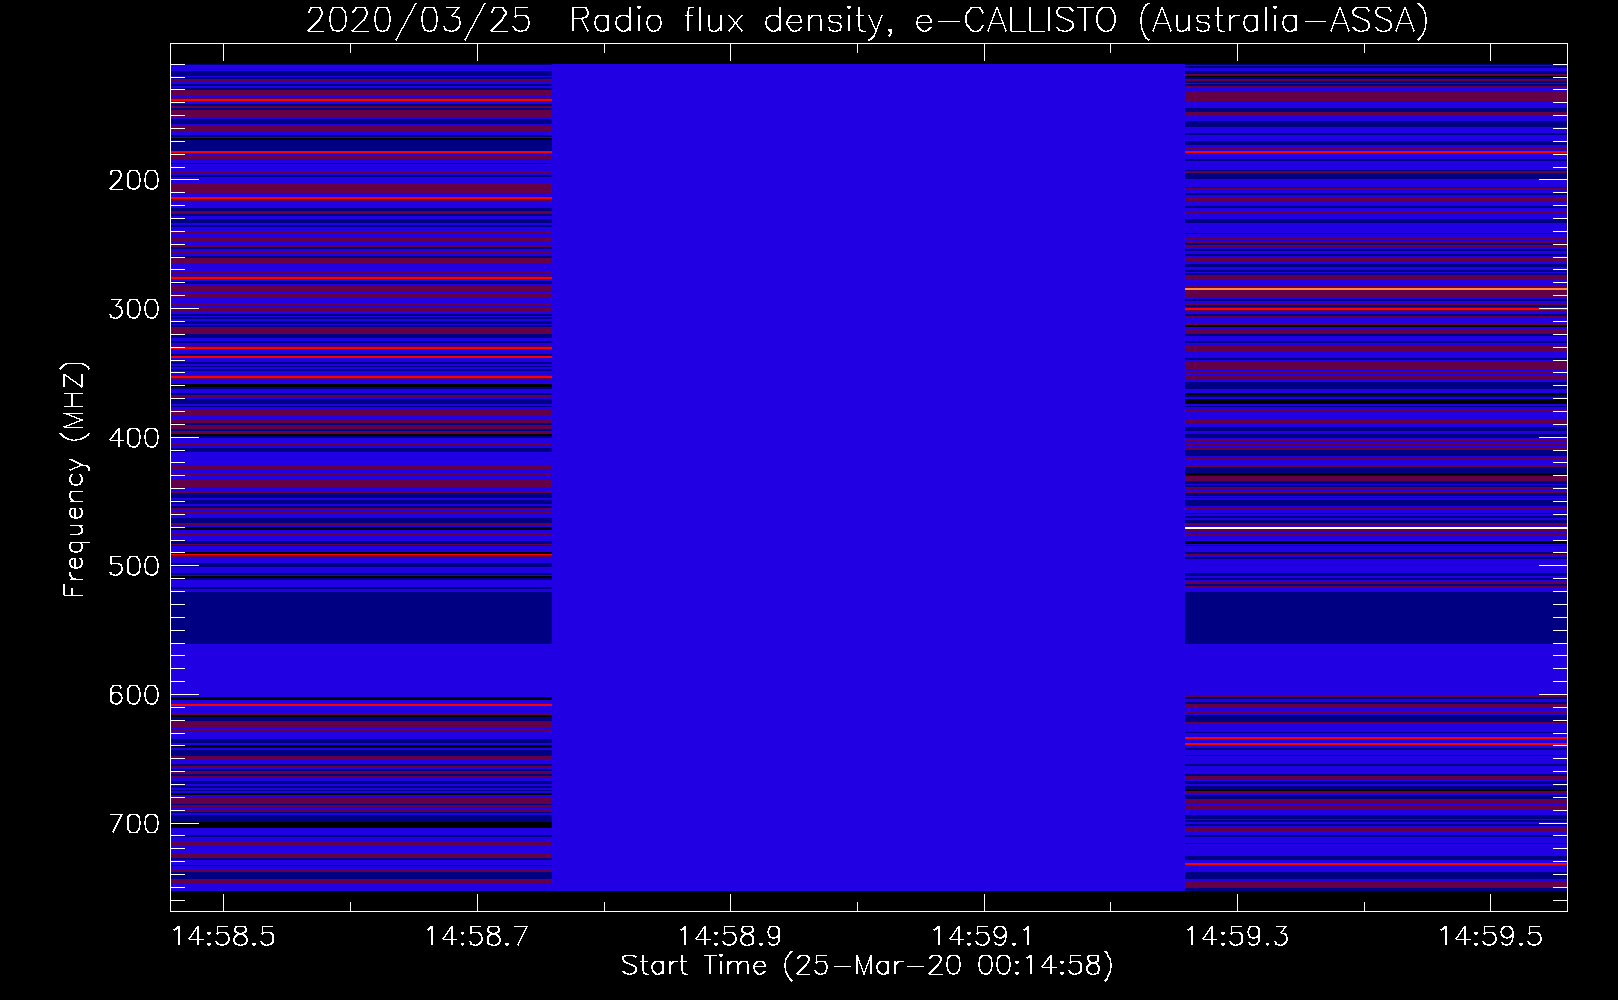The image size is (1618, 1000).
Task: Click the 'e-CALLISTO (Australia-ASSA)' title text
Action: click(1172, 21)
